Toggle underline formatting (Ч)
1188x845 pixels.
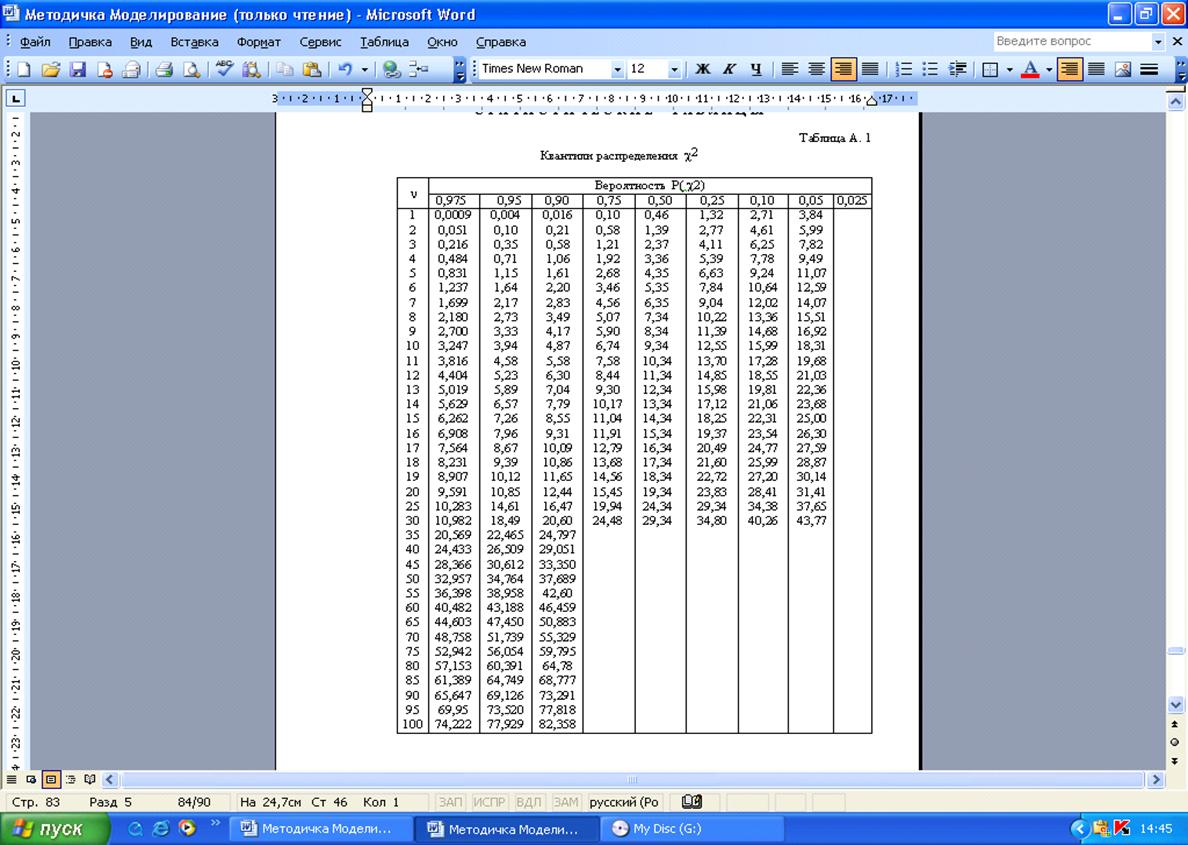[x=756, y=70]
